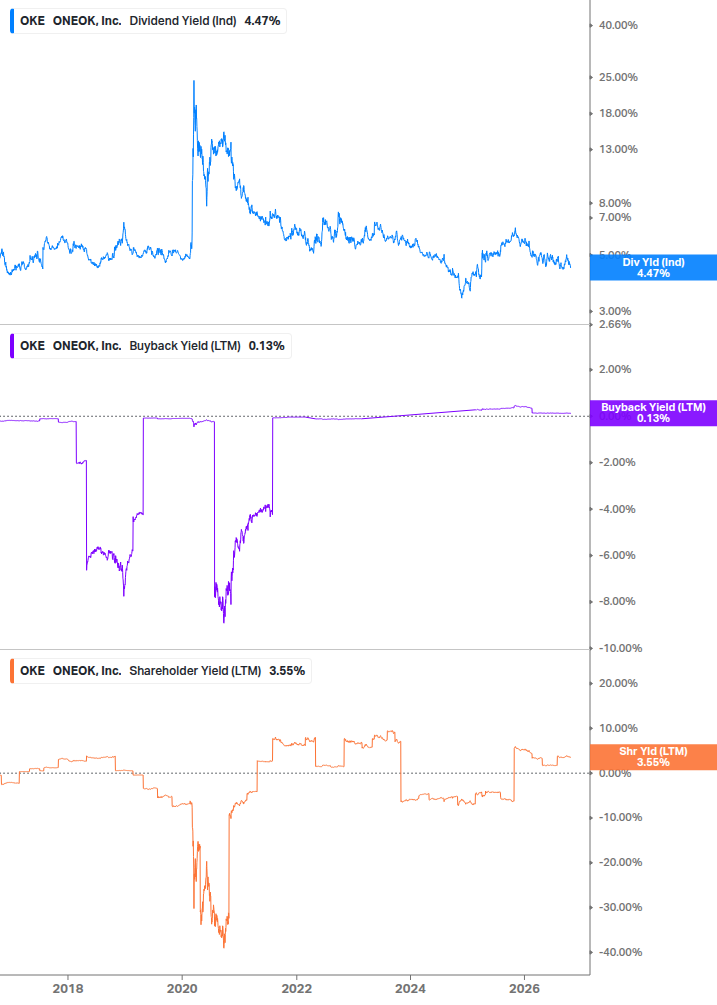Image resolution: width=717 pixels, height=1005 pixels.
Task: Click the purple color bar on Buyback Yield legend
Action: [x=12, y=346]
